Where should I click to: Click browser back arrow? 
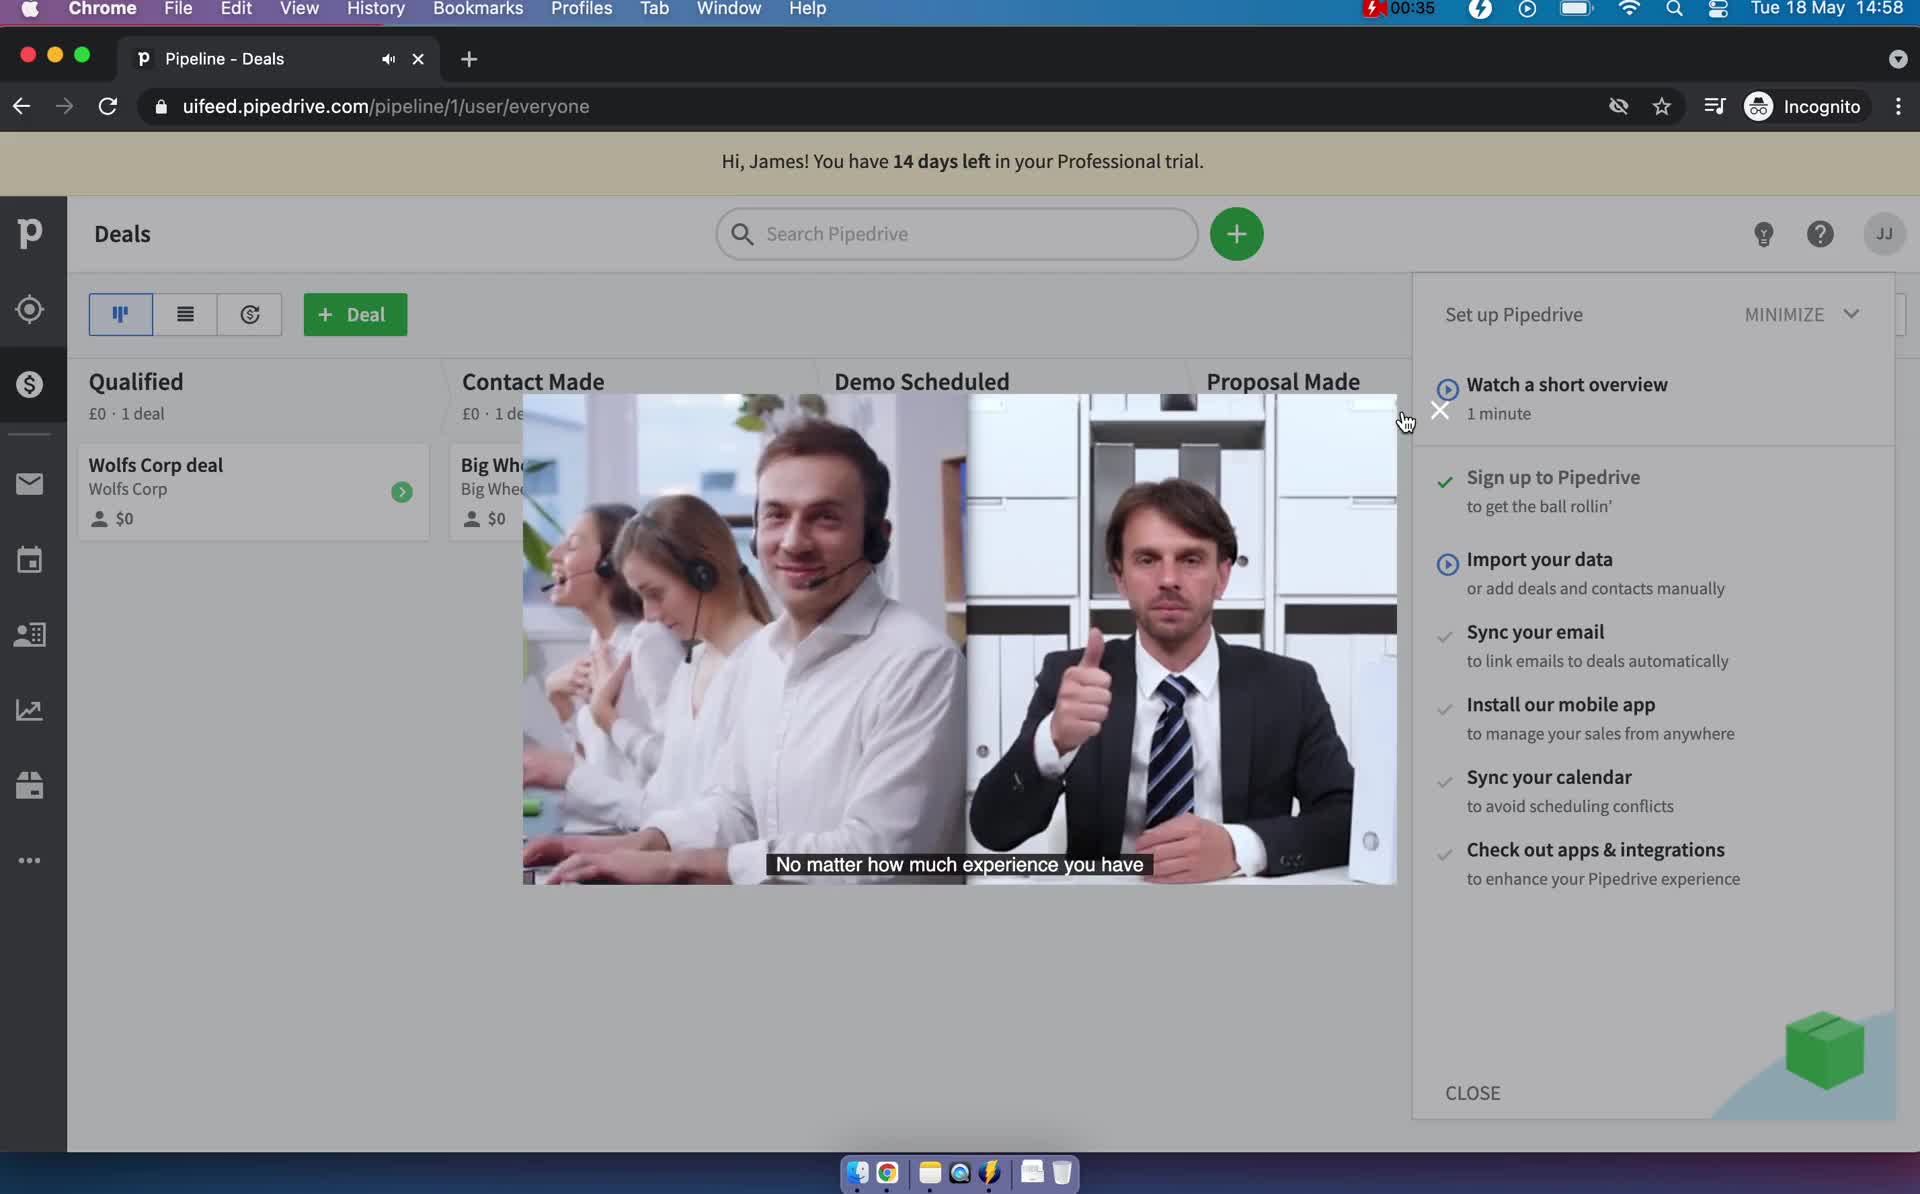tap(22, 106)
